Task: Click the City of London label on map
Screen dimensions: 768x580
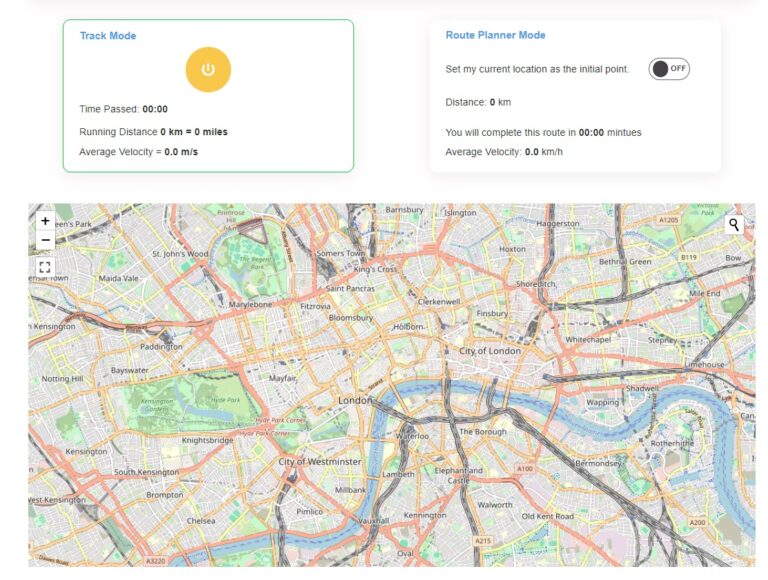Action: [x=490, y=351]
